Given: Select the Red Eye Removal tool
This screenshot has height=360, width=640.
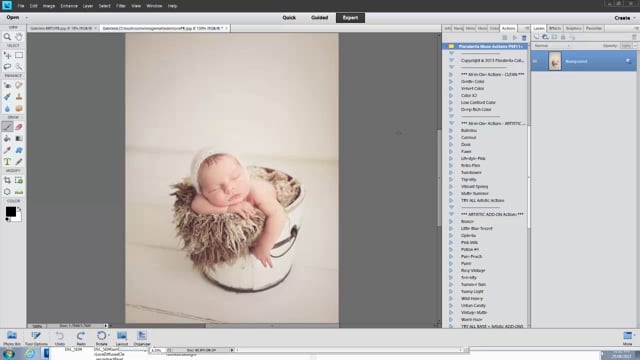Looking at the screenshot, I should click(7, 85).
